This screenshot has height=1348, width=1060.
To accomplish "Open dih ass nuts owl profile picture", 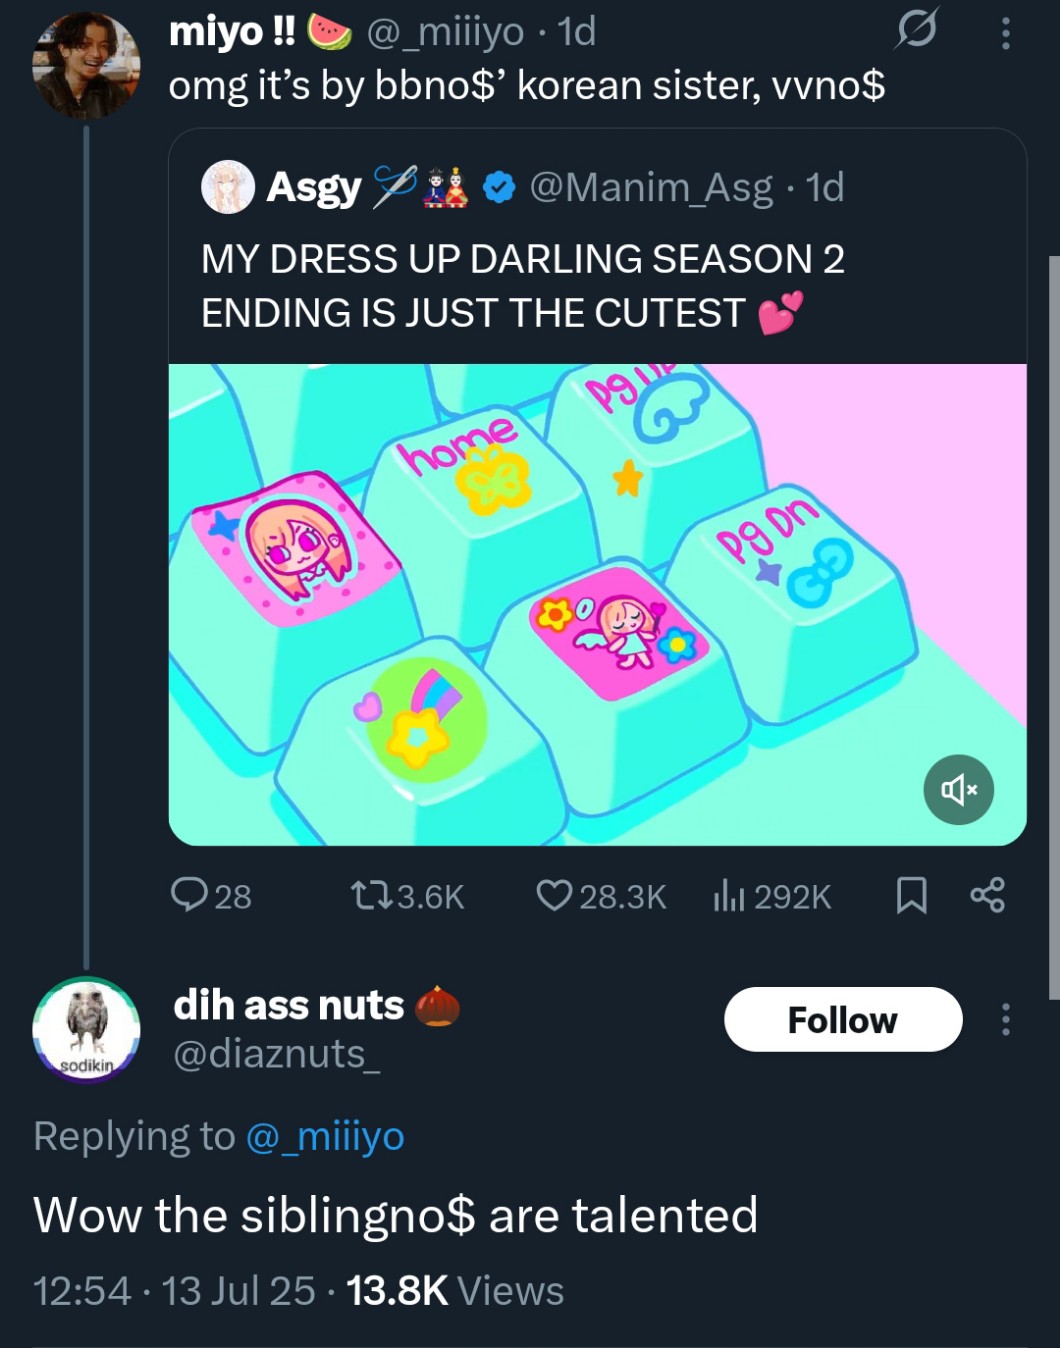I will click(x=86, y=1029).
